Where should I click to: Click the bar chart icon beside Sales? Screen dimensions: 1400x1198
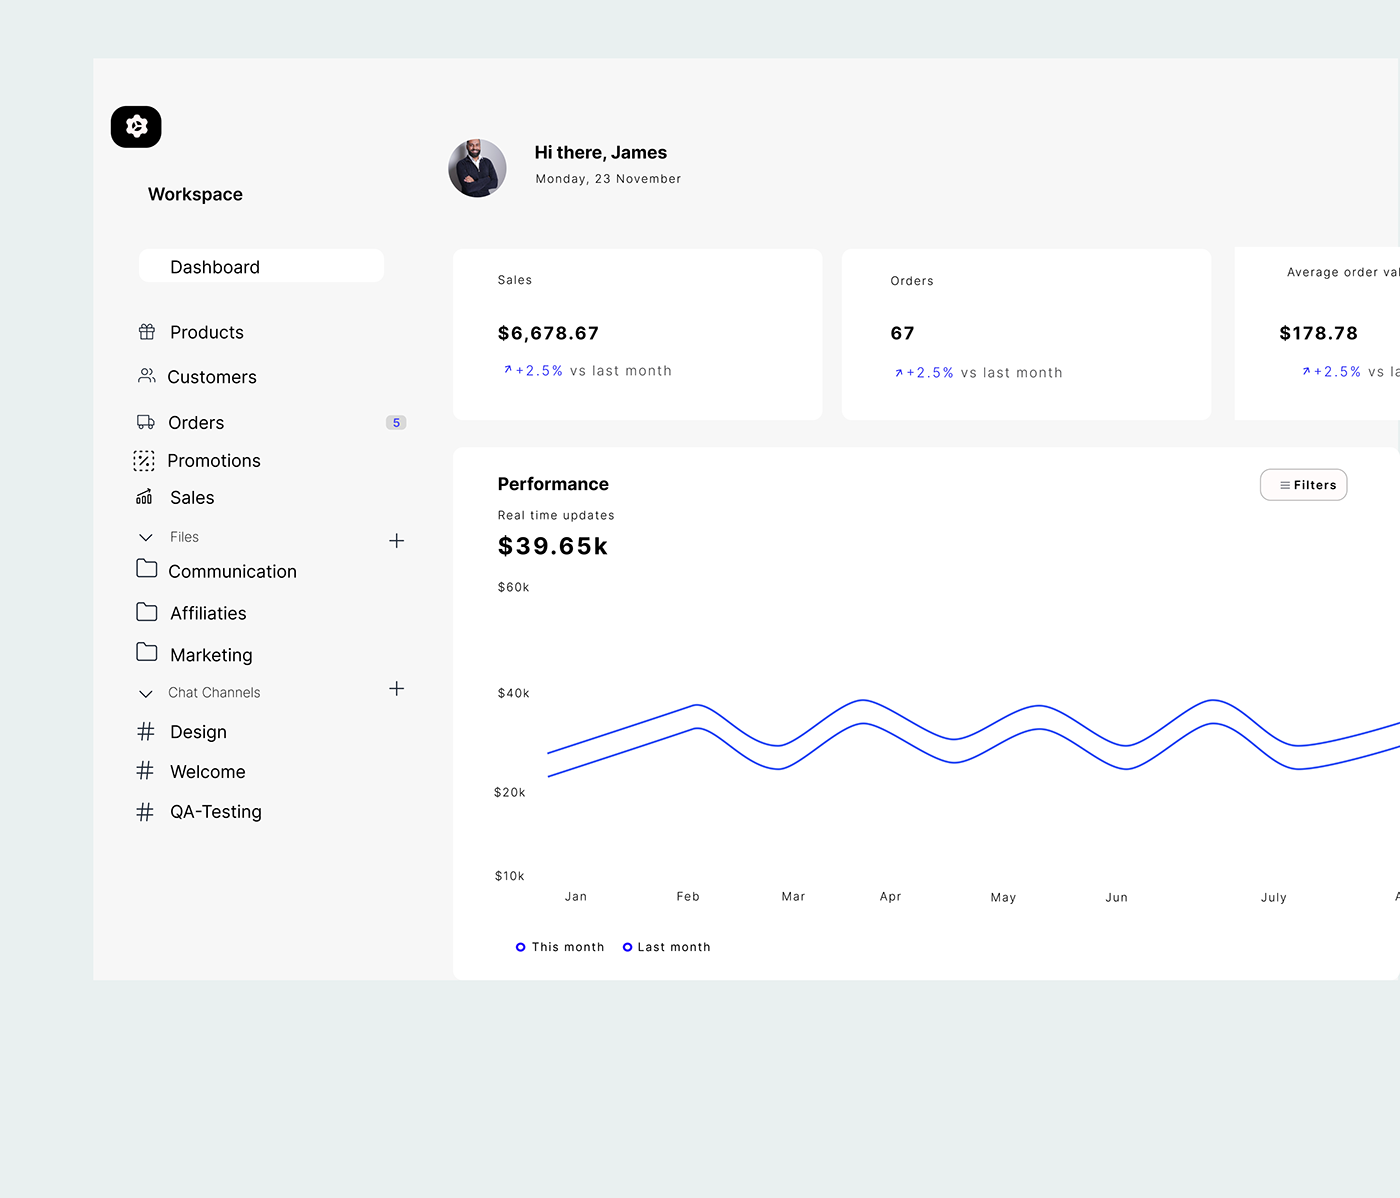(x=145, y=497)
